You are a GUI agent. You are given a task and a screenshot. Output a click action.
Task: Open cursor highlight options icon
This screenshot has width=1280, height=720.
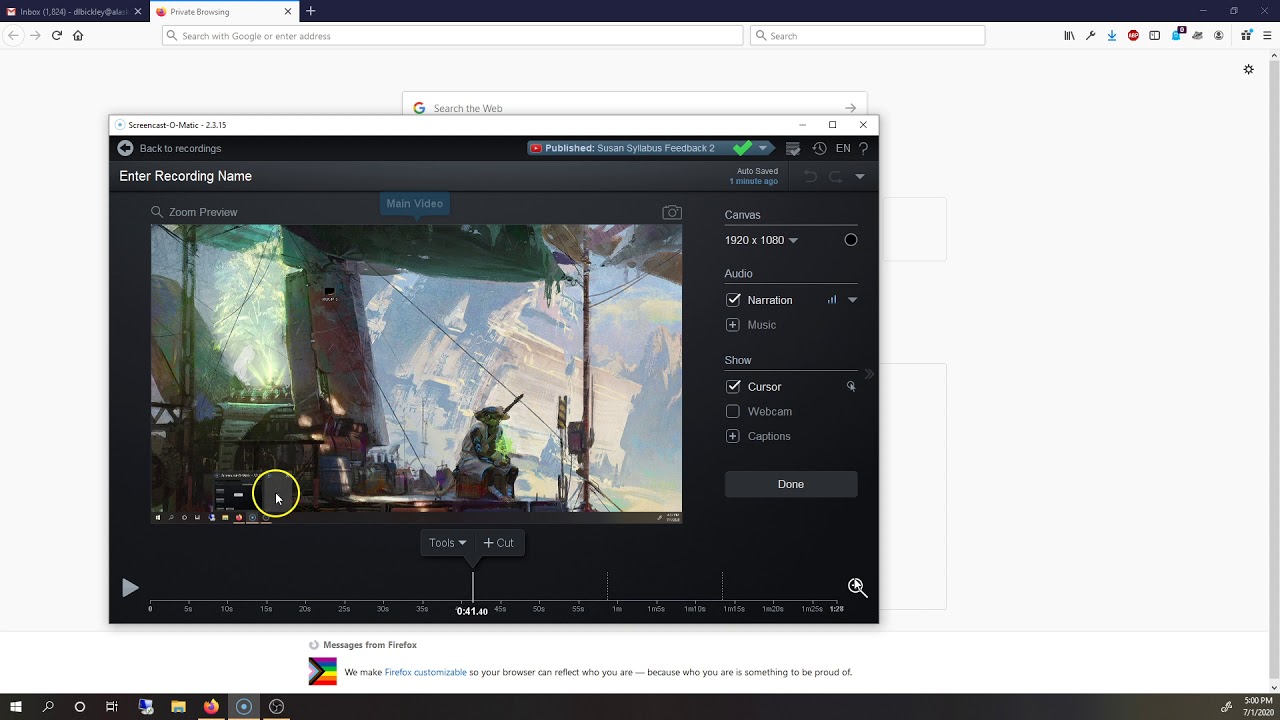851,386
